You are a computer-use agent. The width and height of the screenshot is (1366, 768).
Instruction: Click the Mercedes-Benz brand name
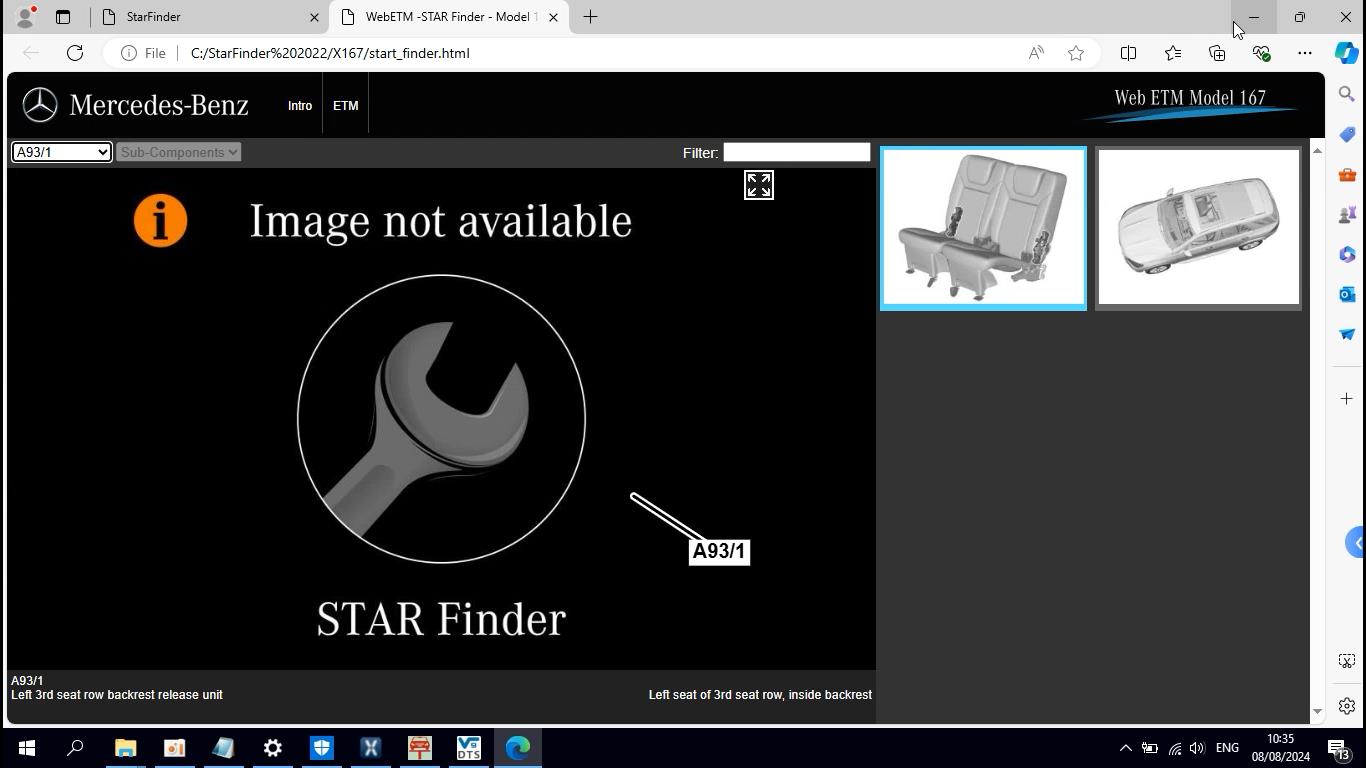[x=159, y=105]
